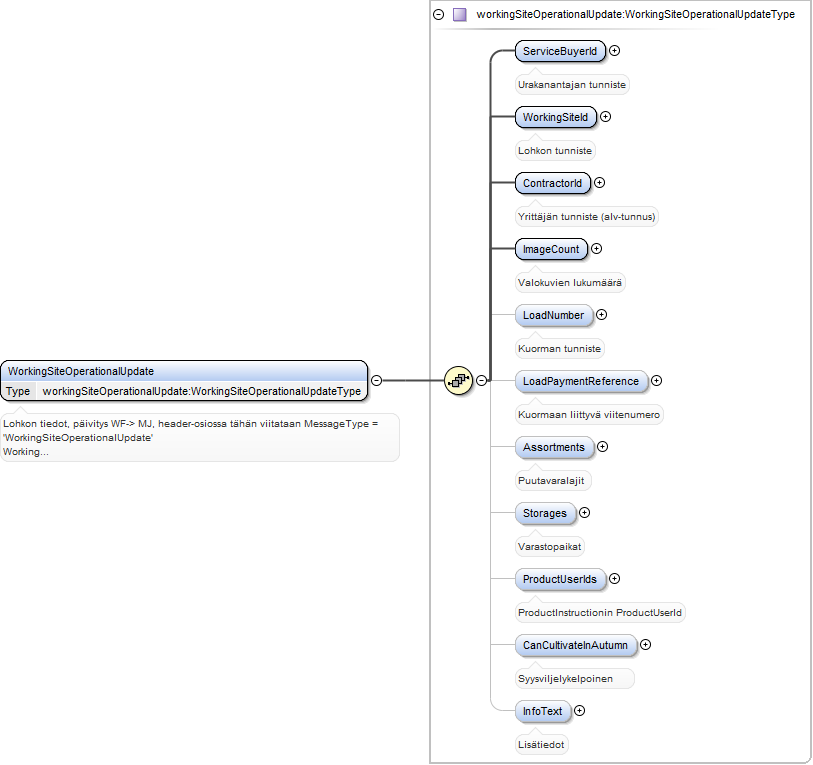The height and width of the screenshot is (765, 813).
Task: Collapse the WorkingSiteOperationalUpdate element node
Action: click(377, 381)
